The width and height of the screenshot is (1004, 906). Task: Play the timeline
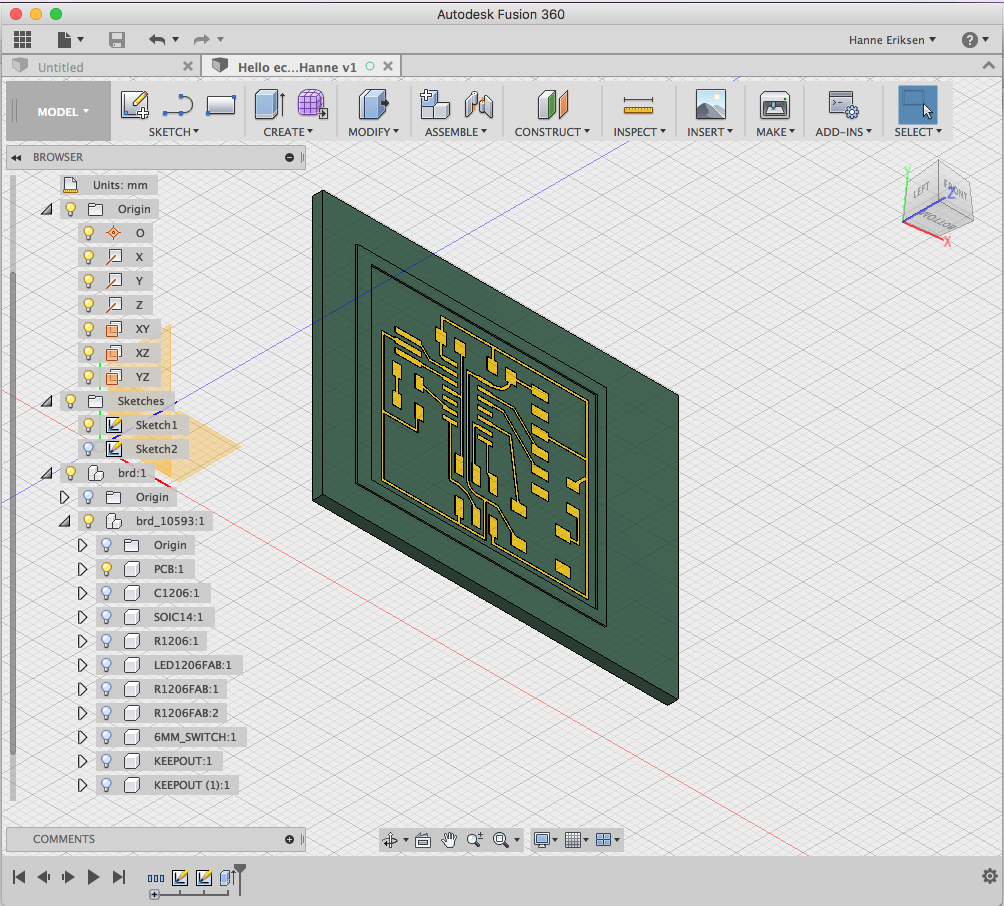93,877
